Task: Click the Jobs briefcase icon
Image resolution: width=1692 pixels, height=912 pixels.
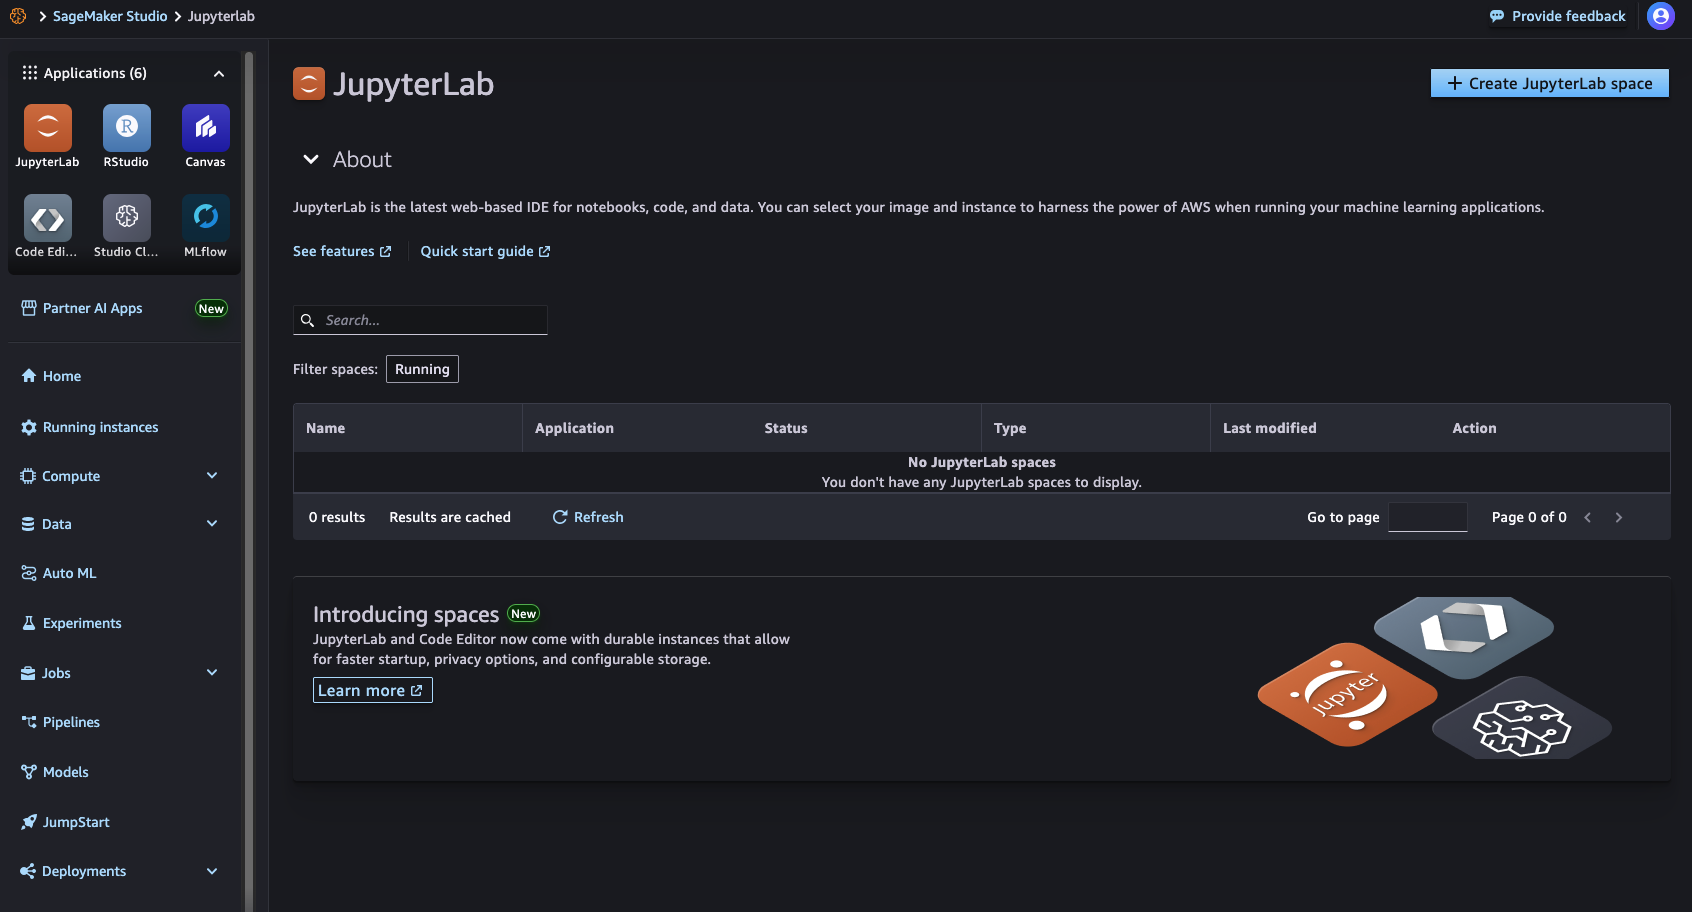Action: 28,673
